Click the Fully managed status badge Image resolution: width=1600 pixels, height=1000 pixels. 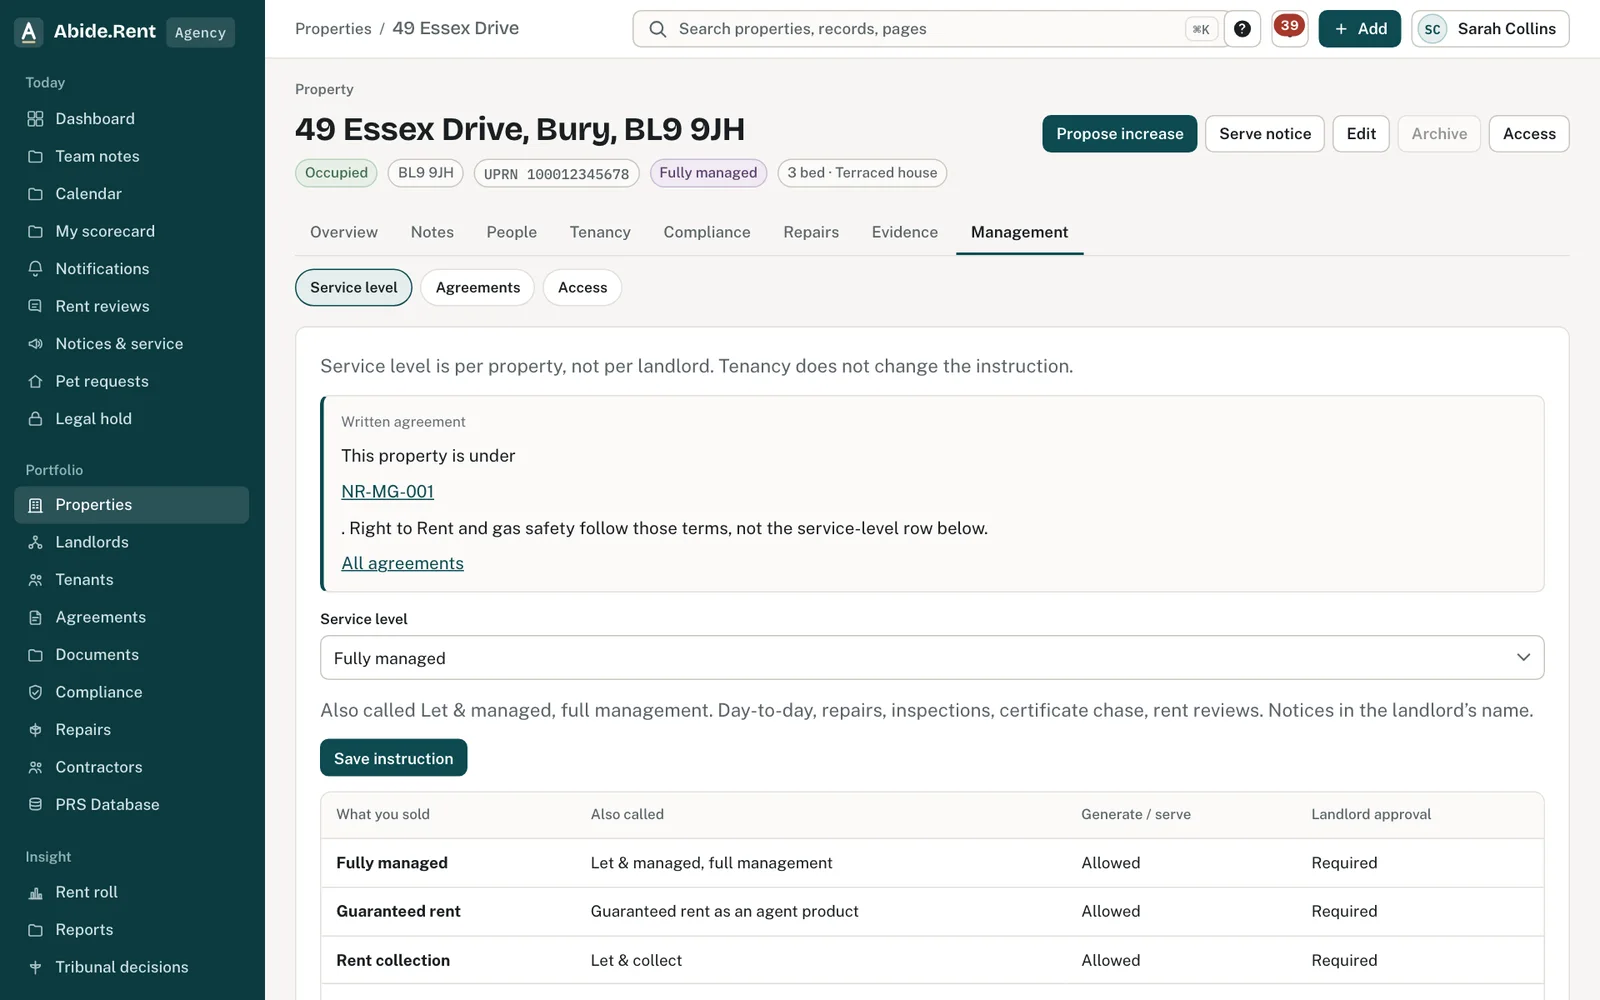click(x=708, y=173)
